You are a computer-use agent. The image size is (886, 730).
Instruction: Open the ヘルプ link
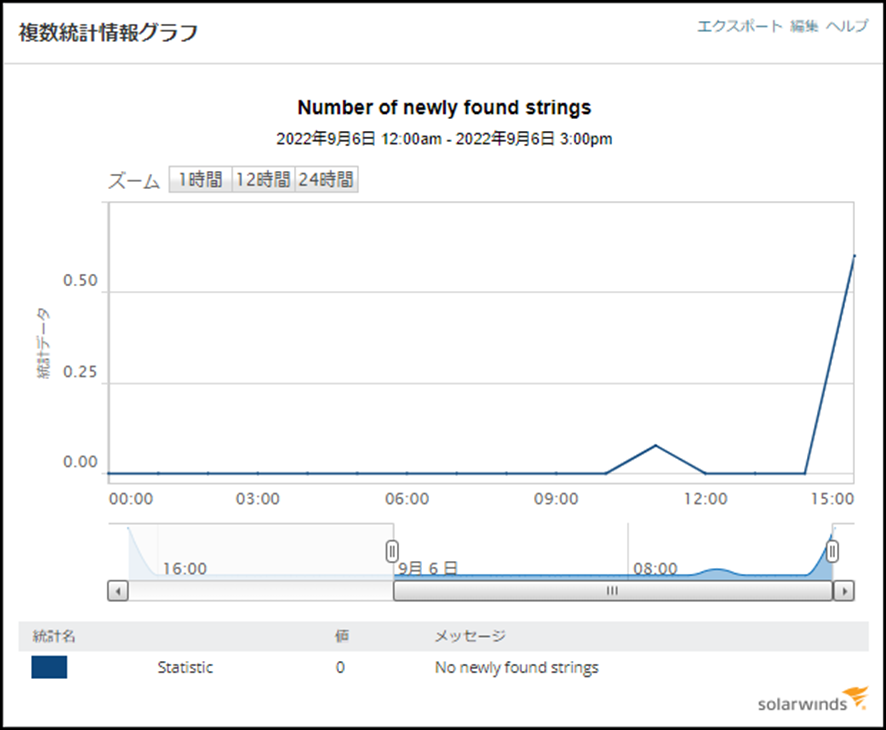(847, 26)
